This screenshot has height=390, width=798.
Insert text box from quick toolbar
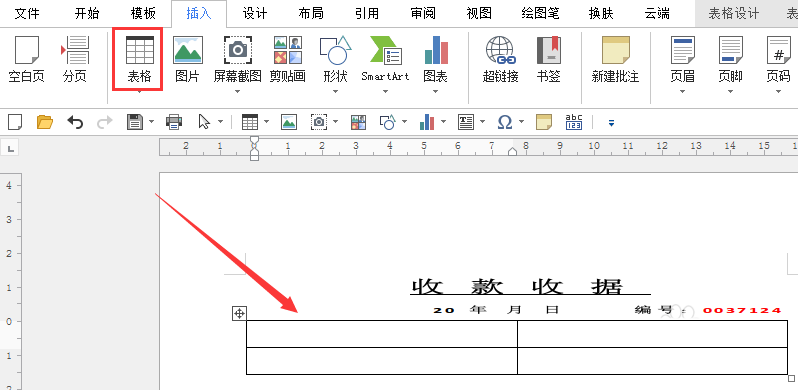[x=466, y=122]
